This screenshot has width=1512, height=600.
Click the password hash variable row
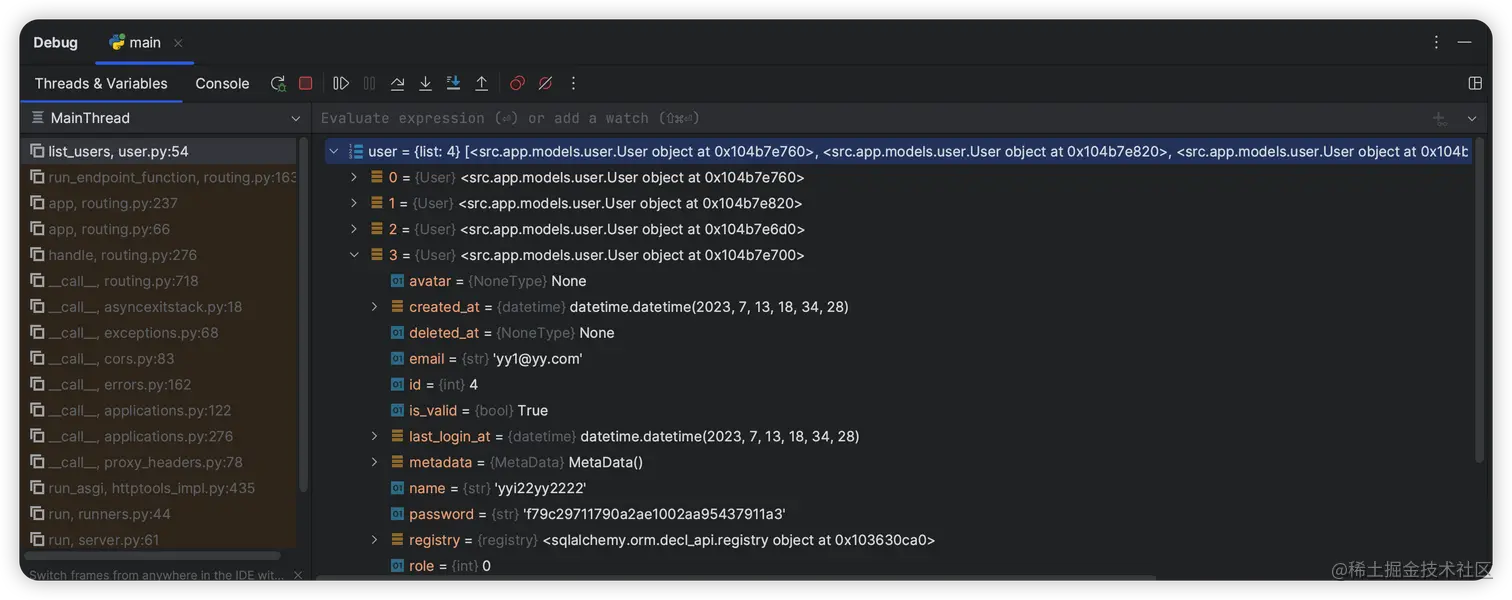click(x=588, y=515)
